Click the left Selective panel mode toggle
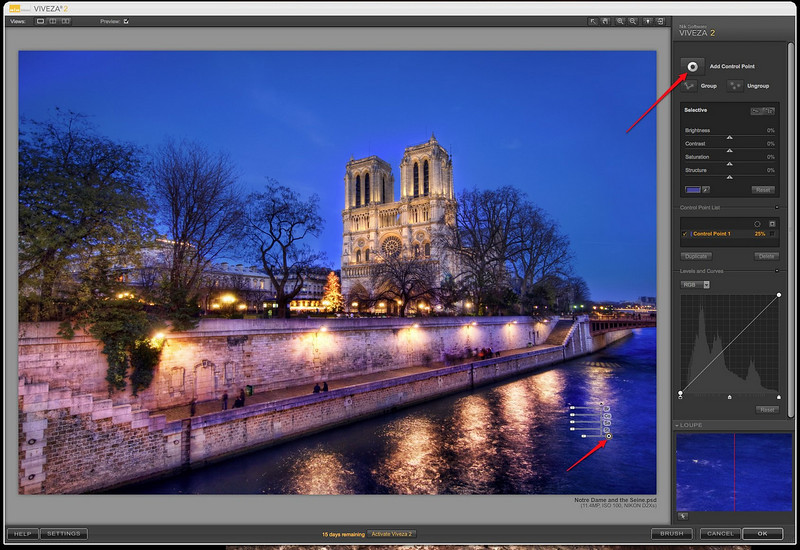The width and height of the screenshot is (800, 550). coord(756,111)
